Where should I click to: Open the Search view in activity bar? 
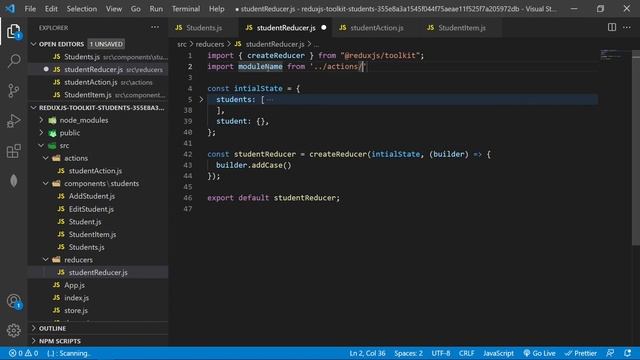(x=13, y=61)
